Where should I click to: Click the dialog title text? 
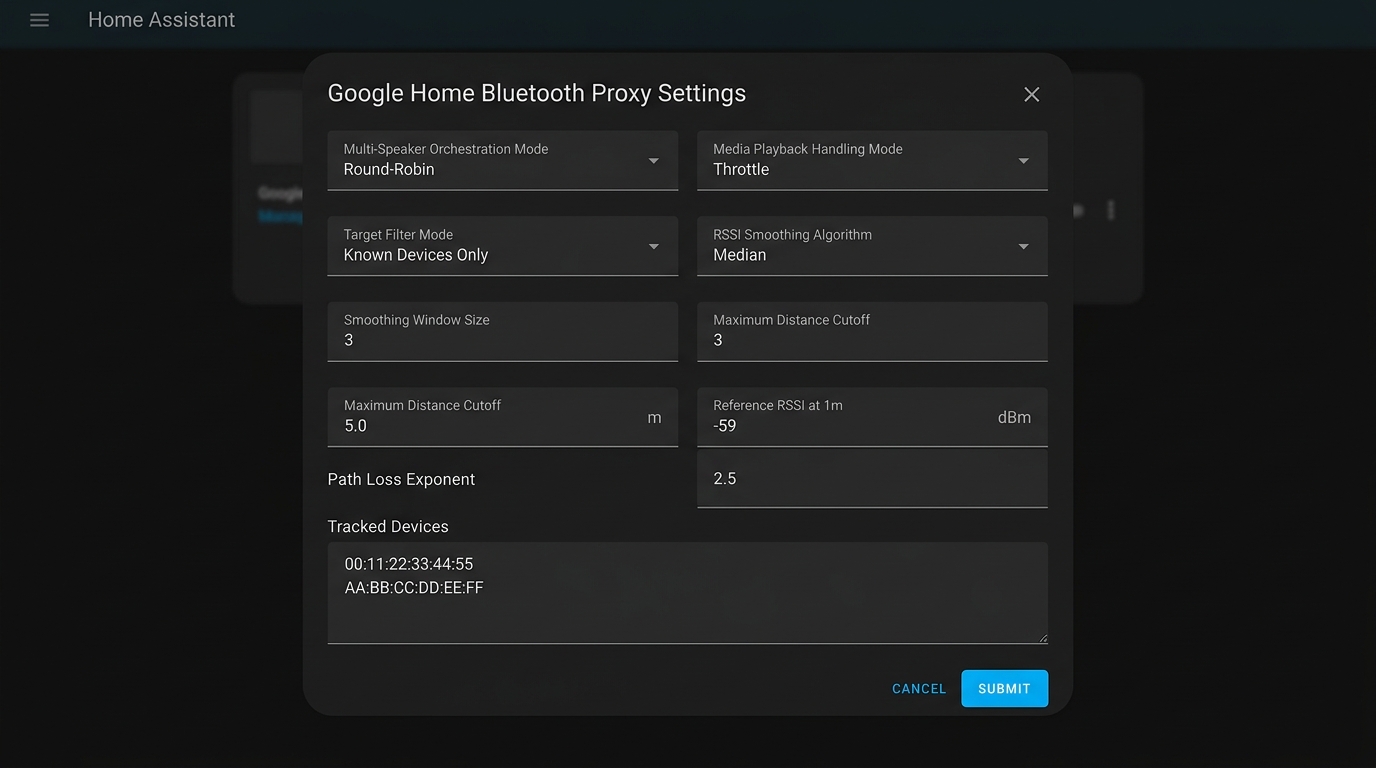pos(537,93)
